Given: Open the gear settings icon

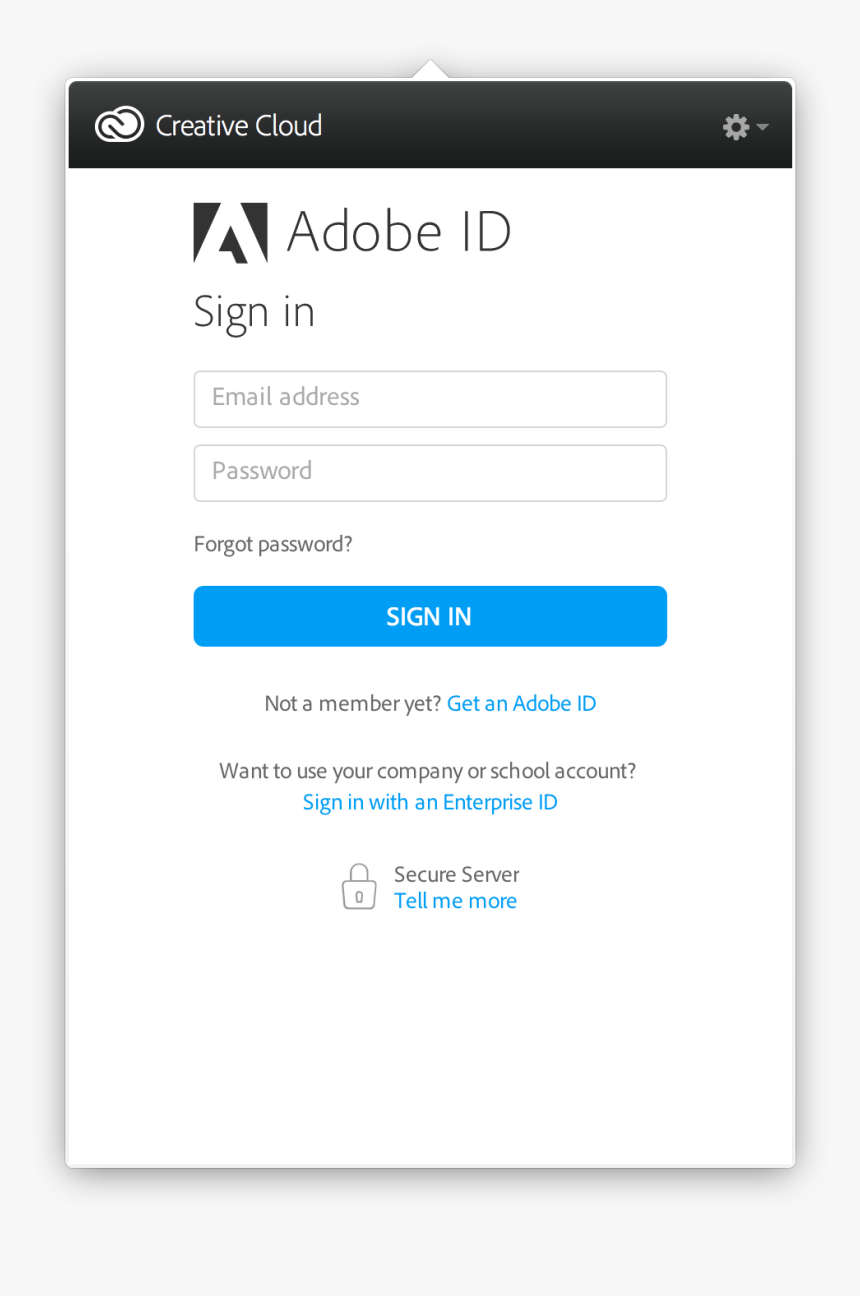Looking at the screenshot, I should coord(736,127).
